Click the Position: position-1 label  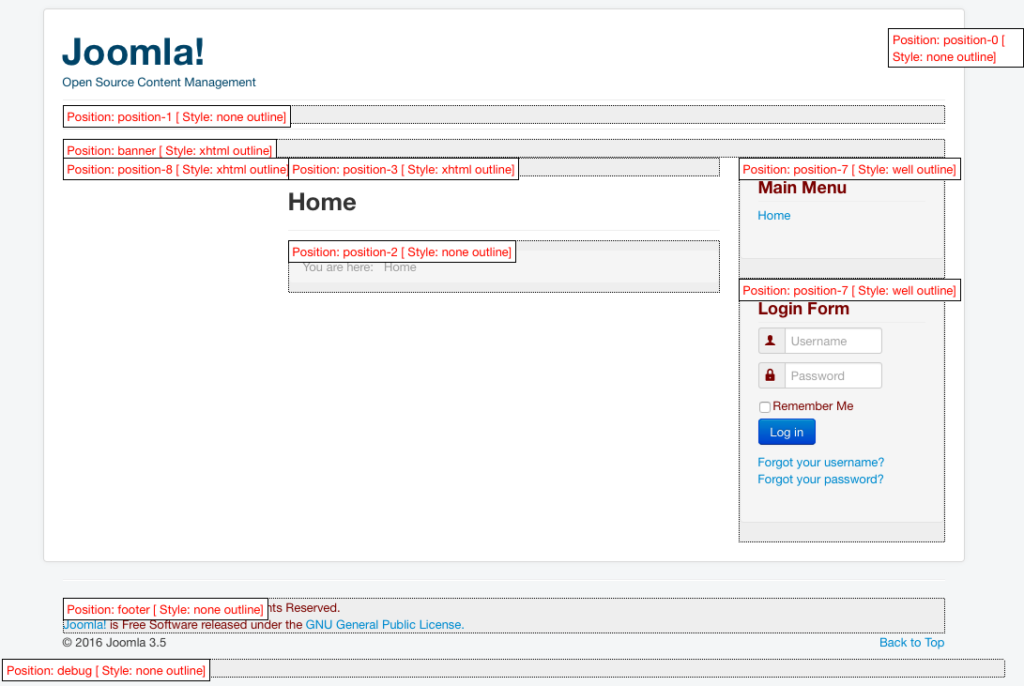pyautogui.click(x=176, y=117)
